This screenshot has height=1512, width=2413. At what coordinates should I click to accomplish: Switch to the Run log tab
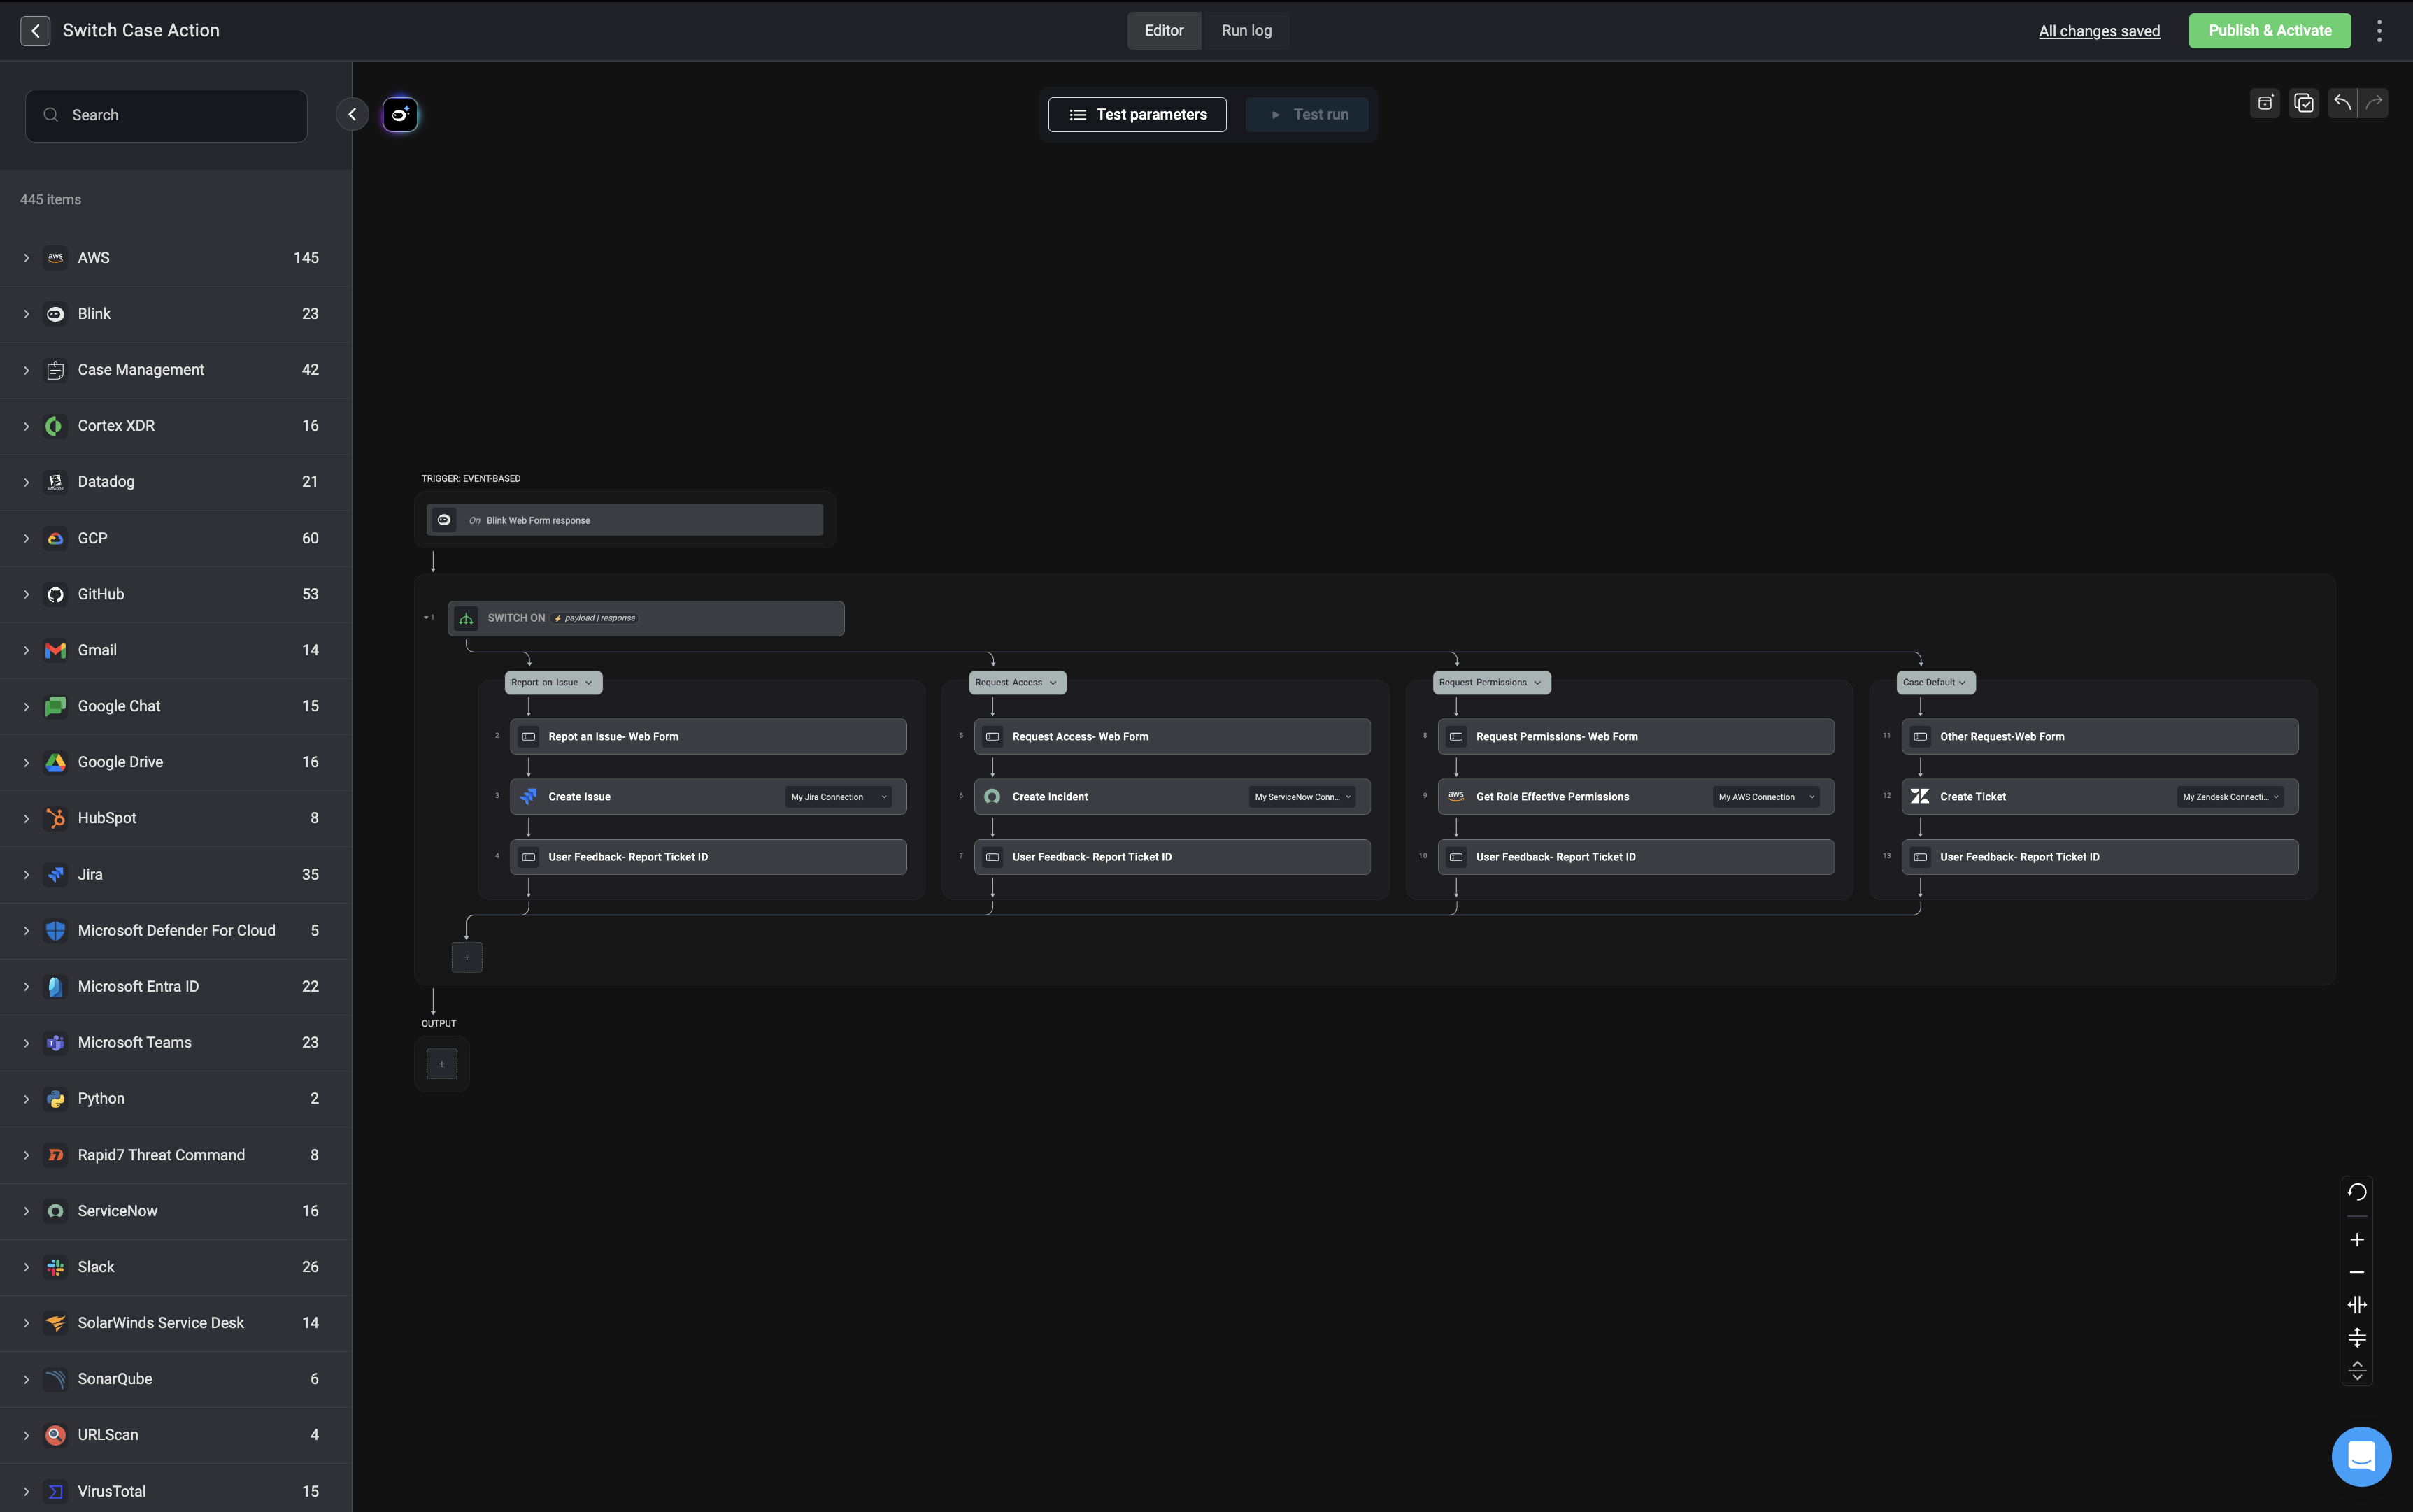(x=1246, y=30)
